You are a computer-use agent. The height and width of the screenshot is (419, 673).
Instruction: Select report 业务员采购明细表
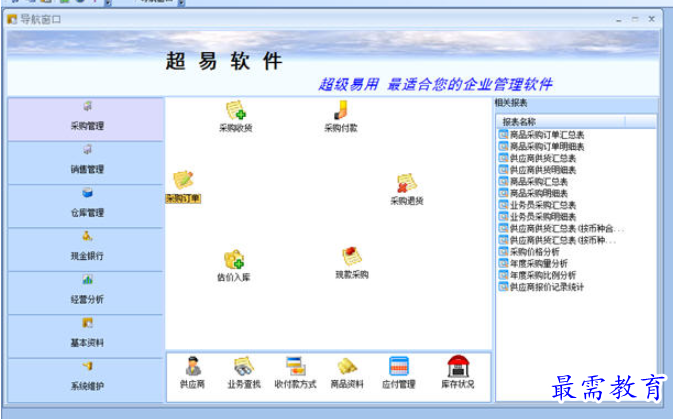coord(537,216)
